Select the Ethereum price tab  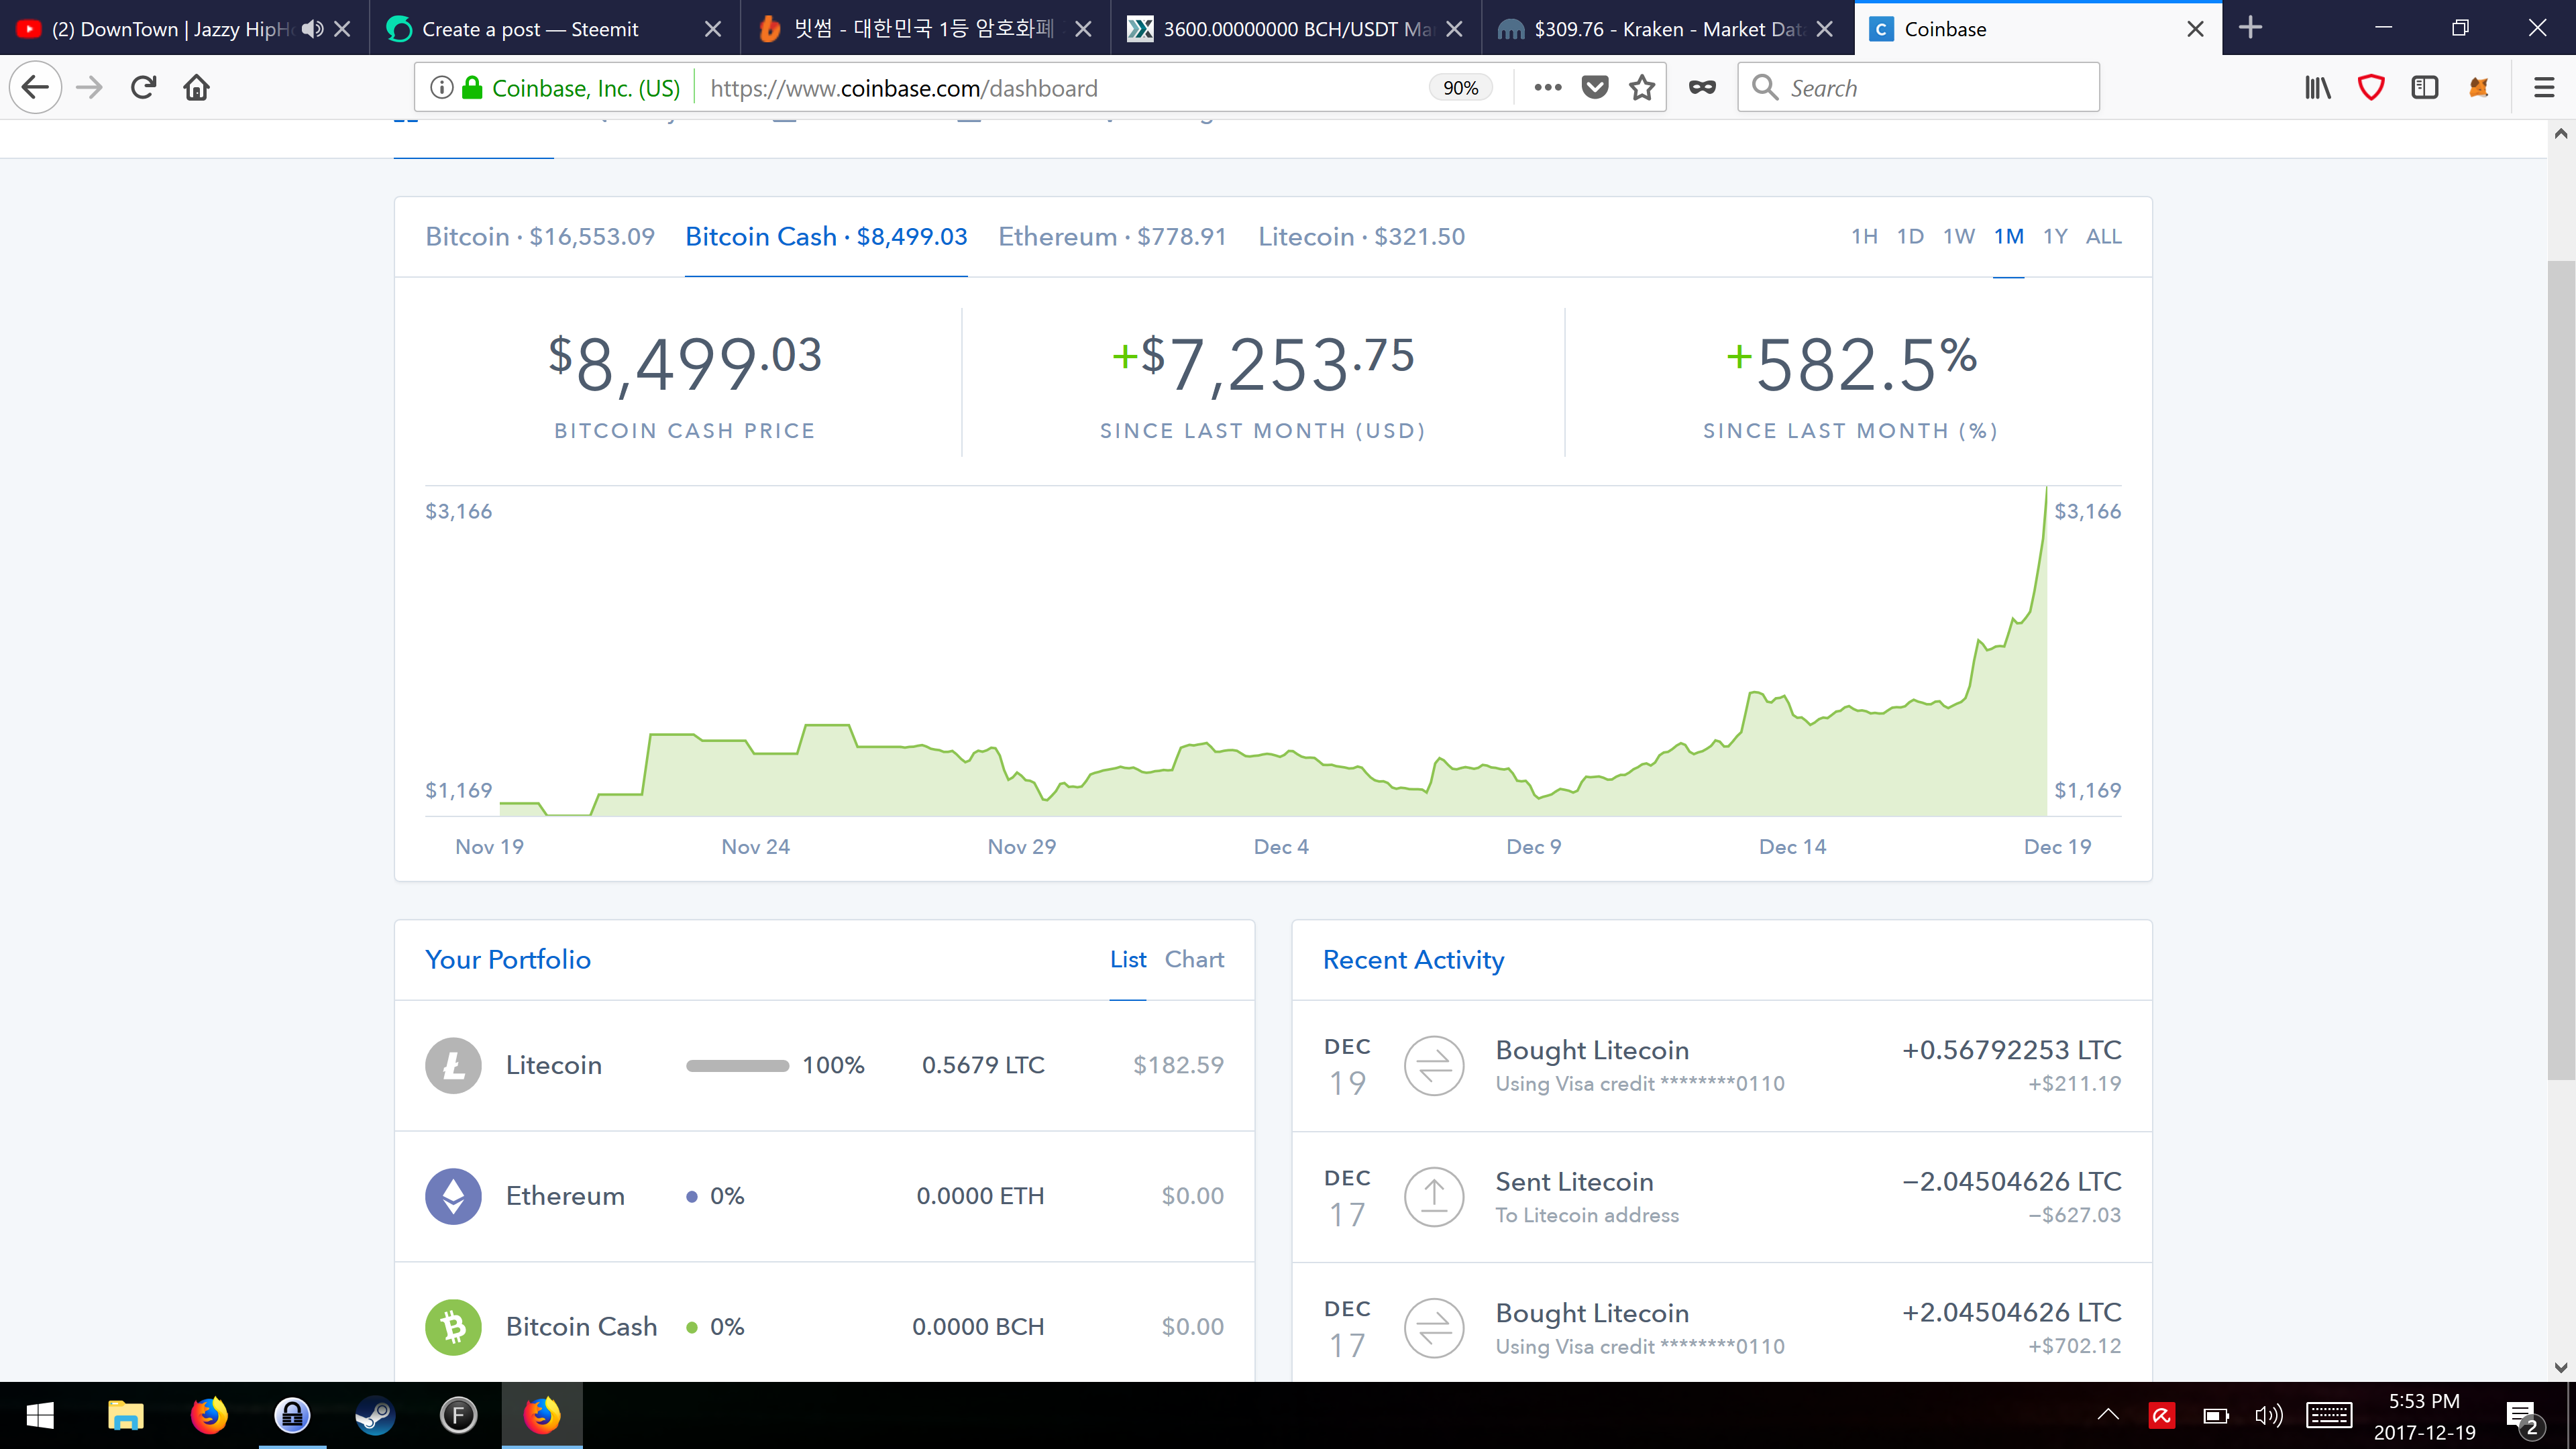[1112, 236]
